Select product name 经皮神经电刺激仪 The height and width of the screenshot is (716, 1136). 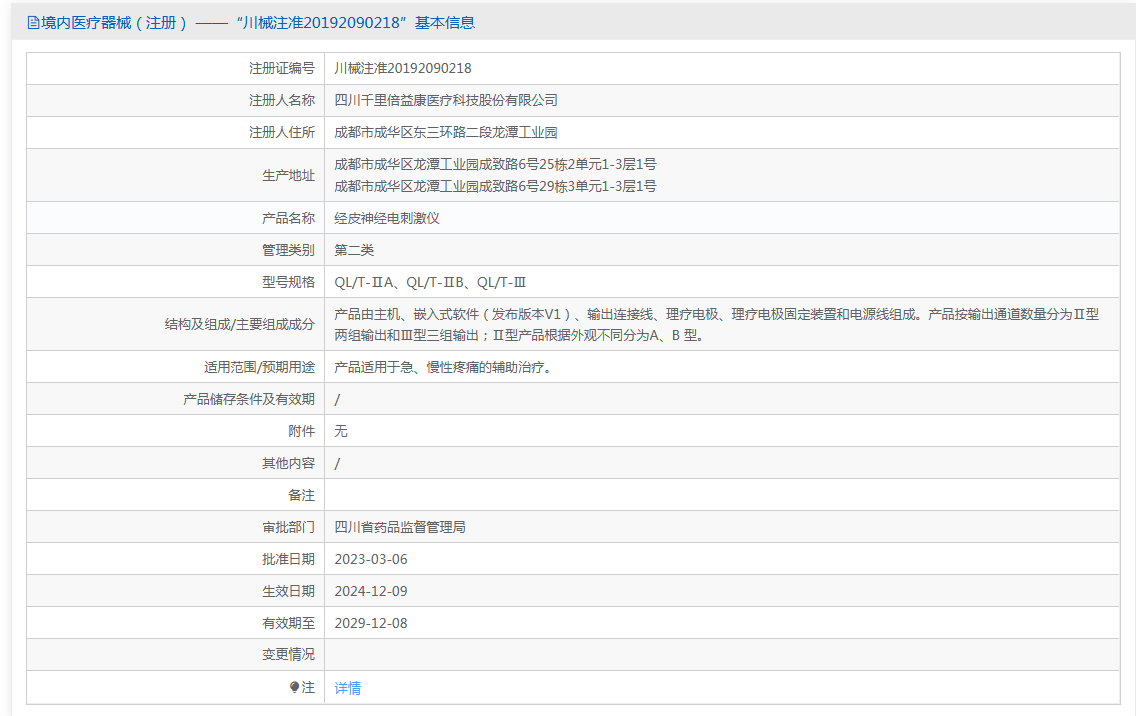[387, 218]
